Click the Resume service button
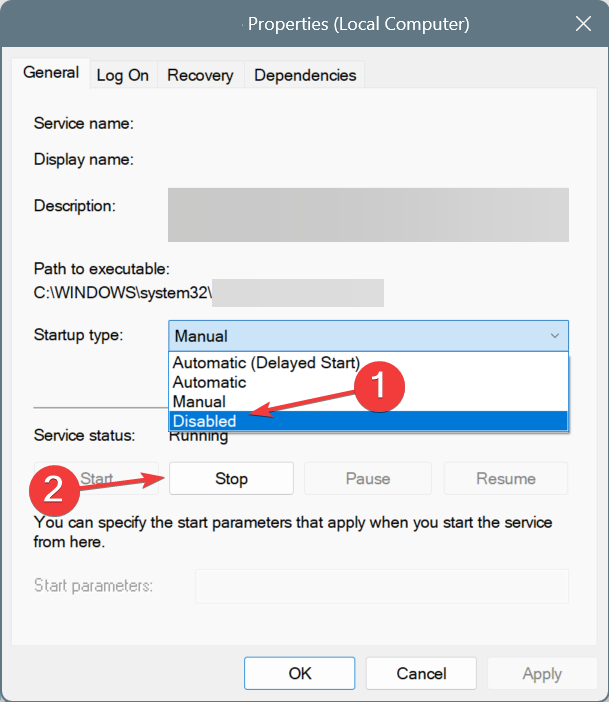Image resolution: width=609 pixels, height=702 pixels. click(506, 479)
